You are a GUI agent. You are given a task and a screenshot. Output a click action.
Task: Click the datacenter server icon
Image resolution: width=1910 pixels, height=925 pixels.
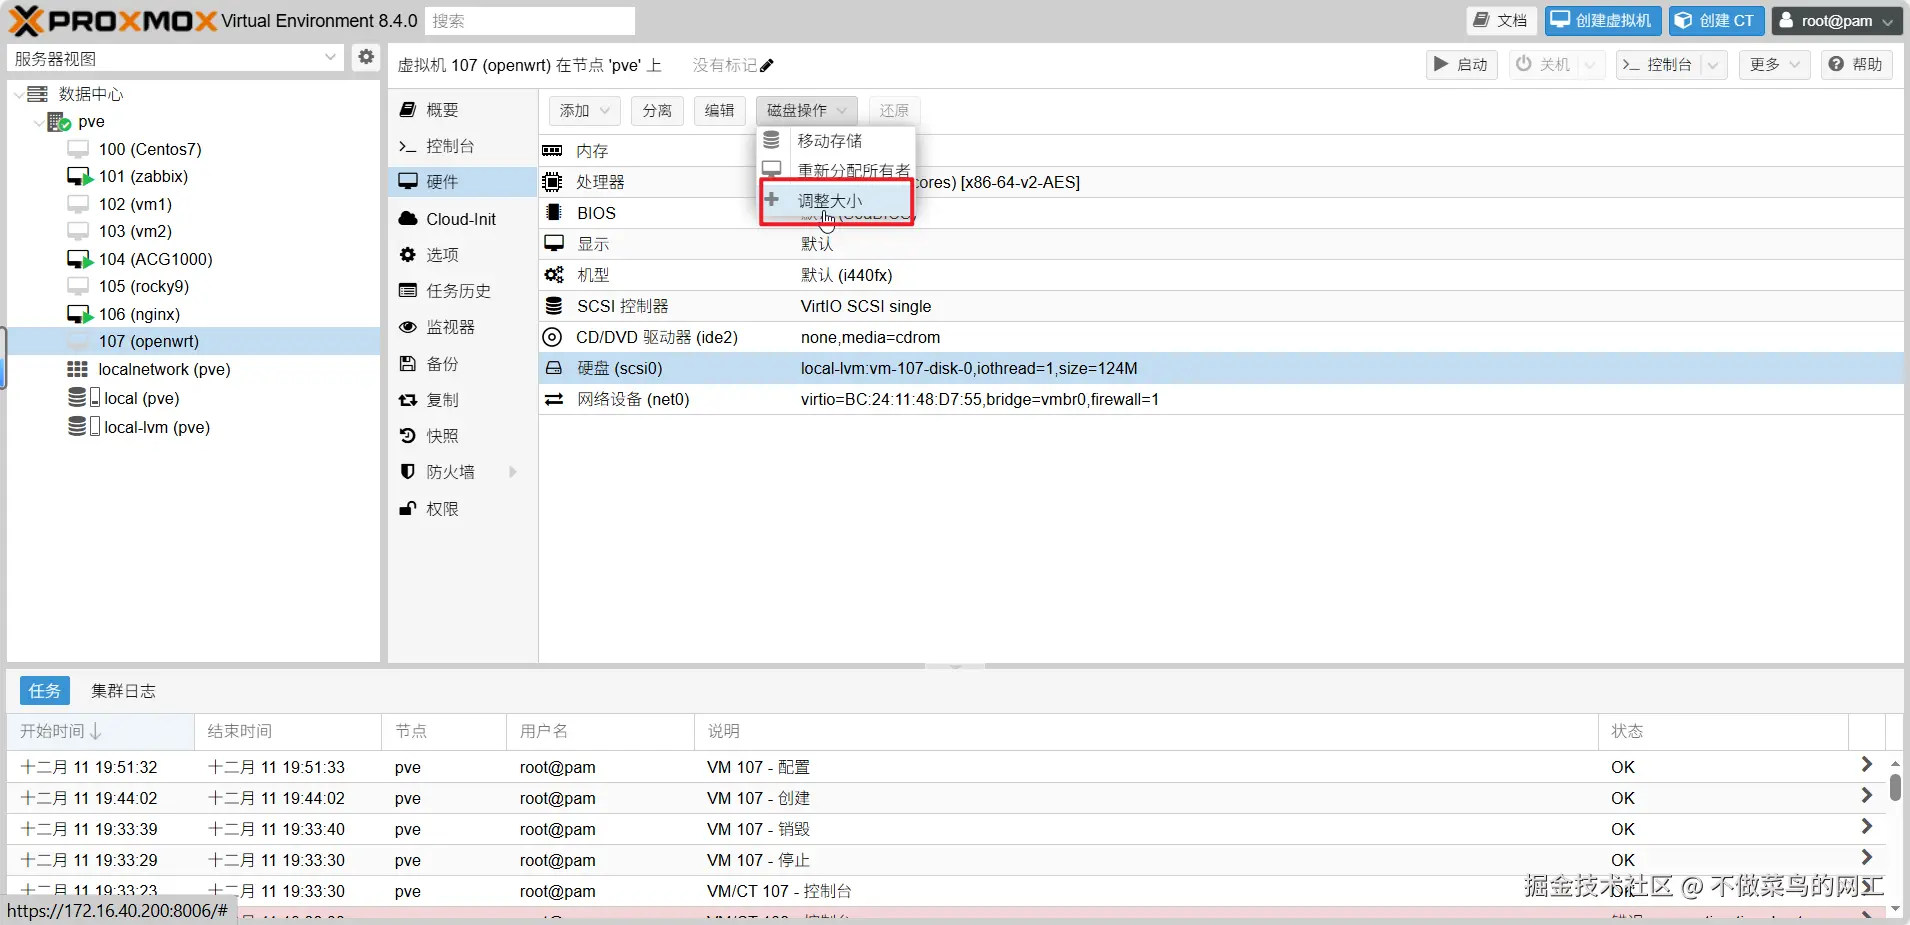[x=38, y=94]
